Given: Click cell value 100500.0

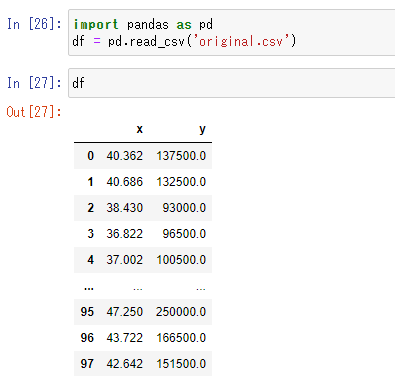Looking at the screenshot, I should (x=181, y=260).
